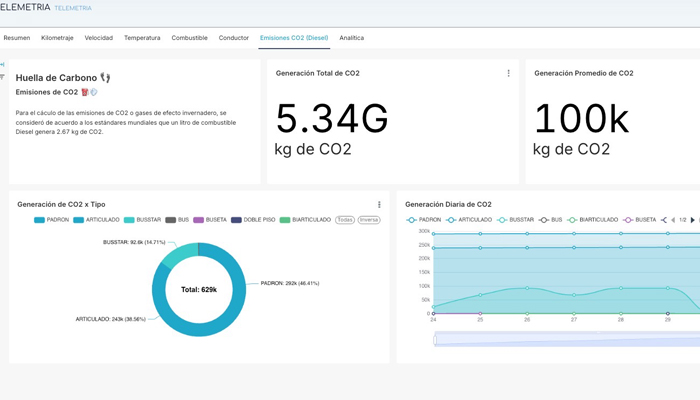Toggle BUSSTAR series in donut chart legend

[x=142, y=220]
